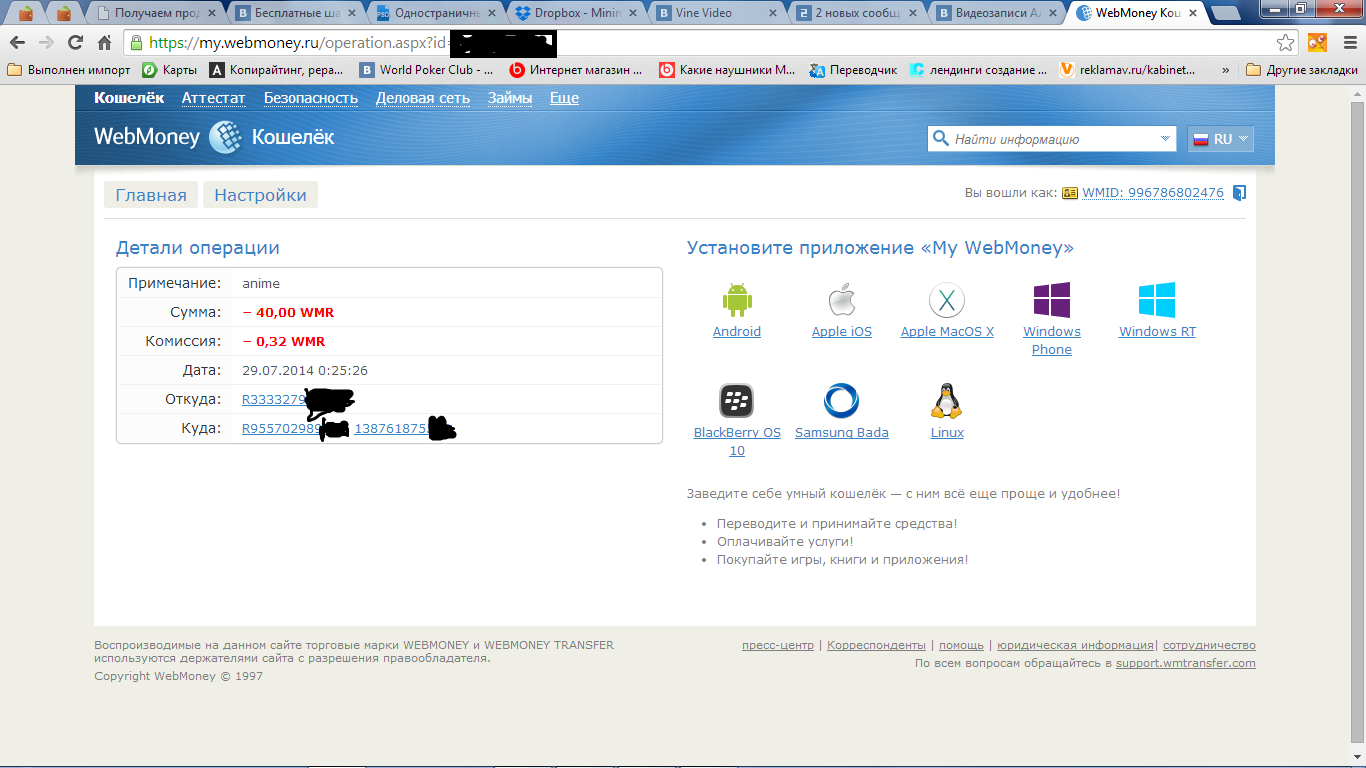Click the BlackBerry OS 10 icon
1366x768 pixels.
point(737,401)
